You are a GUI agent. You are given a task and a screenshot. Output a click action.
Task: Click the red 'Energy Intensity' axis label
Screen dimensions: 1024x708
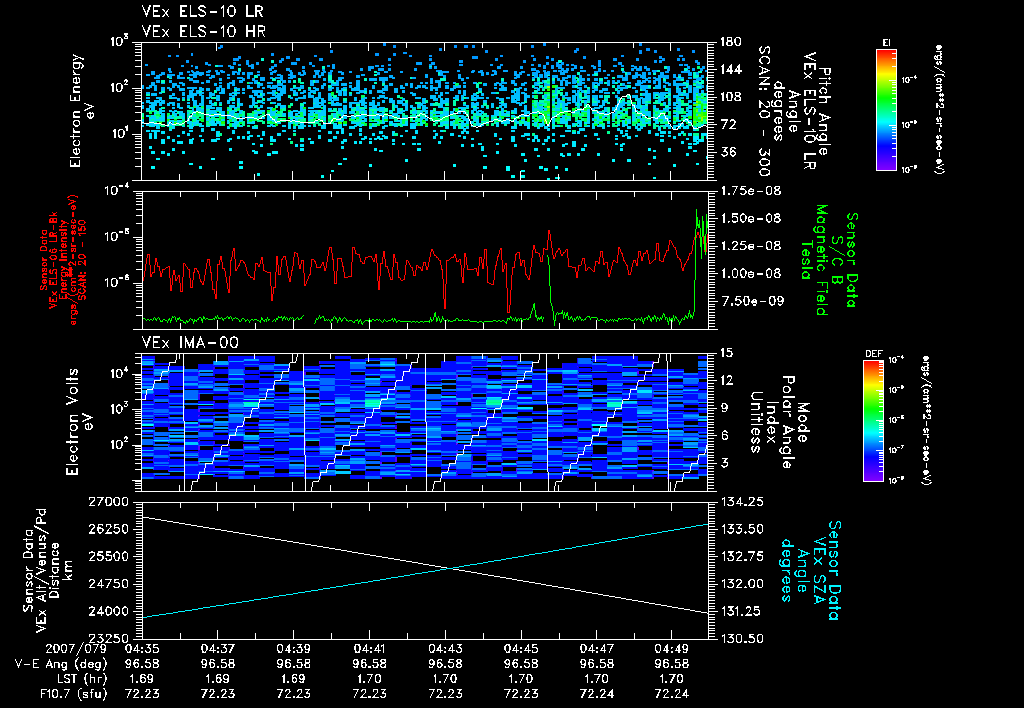coord(63,260)
